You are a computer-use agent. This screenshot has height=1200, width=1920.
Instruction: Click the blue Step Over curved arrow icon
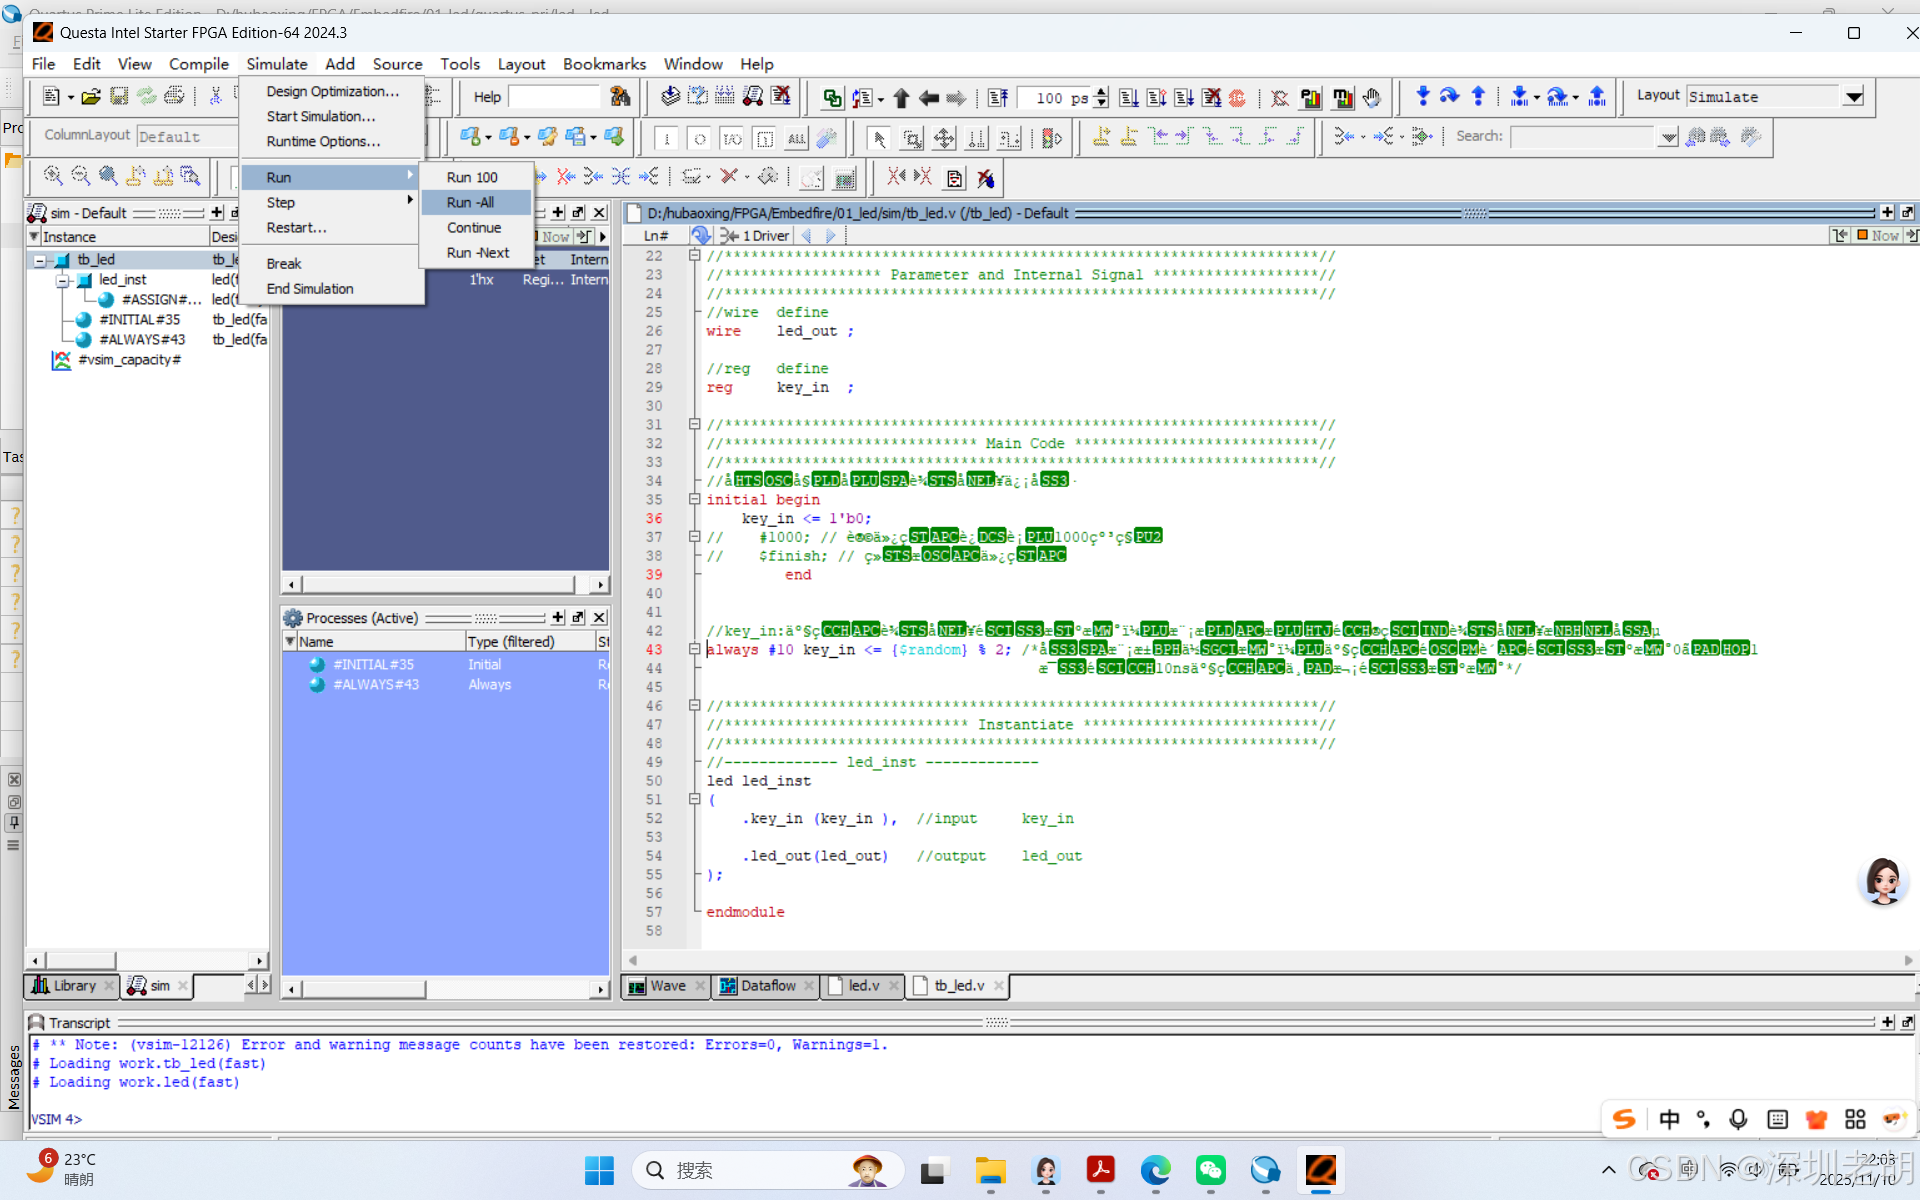click(1450, 97)
